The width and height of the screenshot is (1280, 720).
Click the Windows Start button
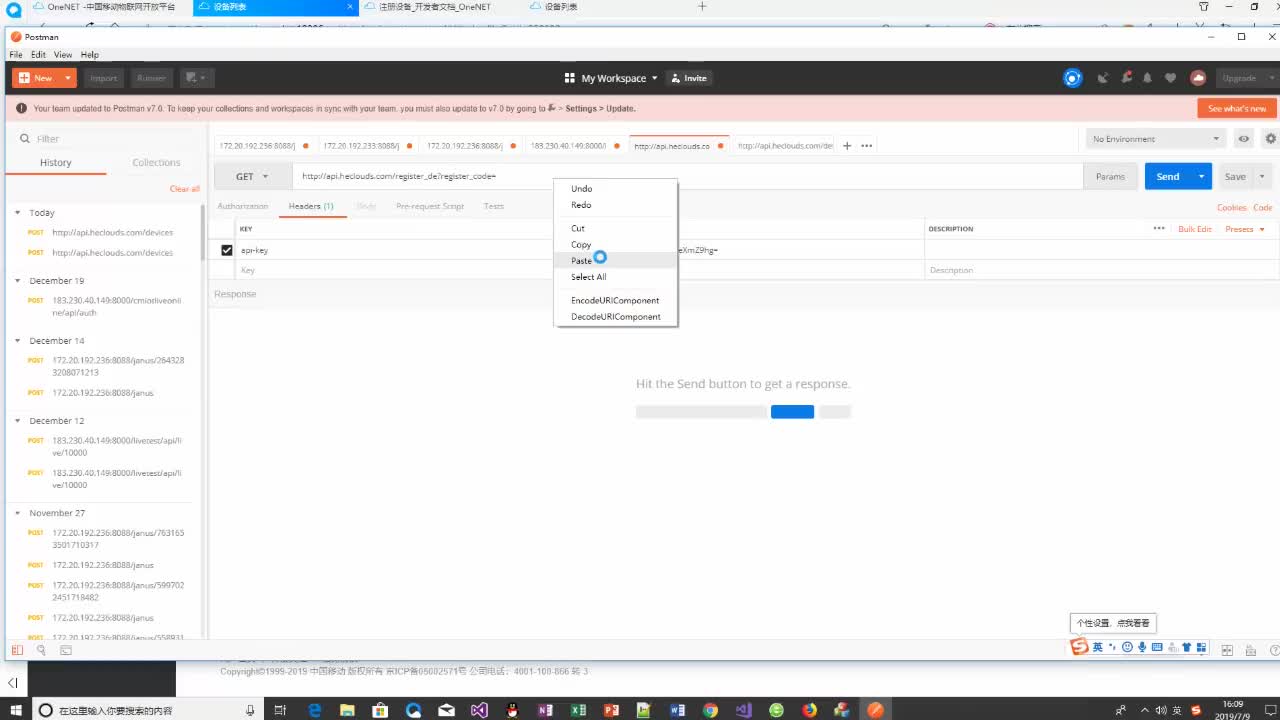click(x=17, y=710)
